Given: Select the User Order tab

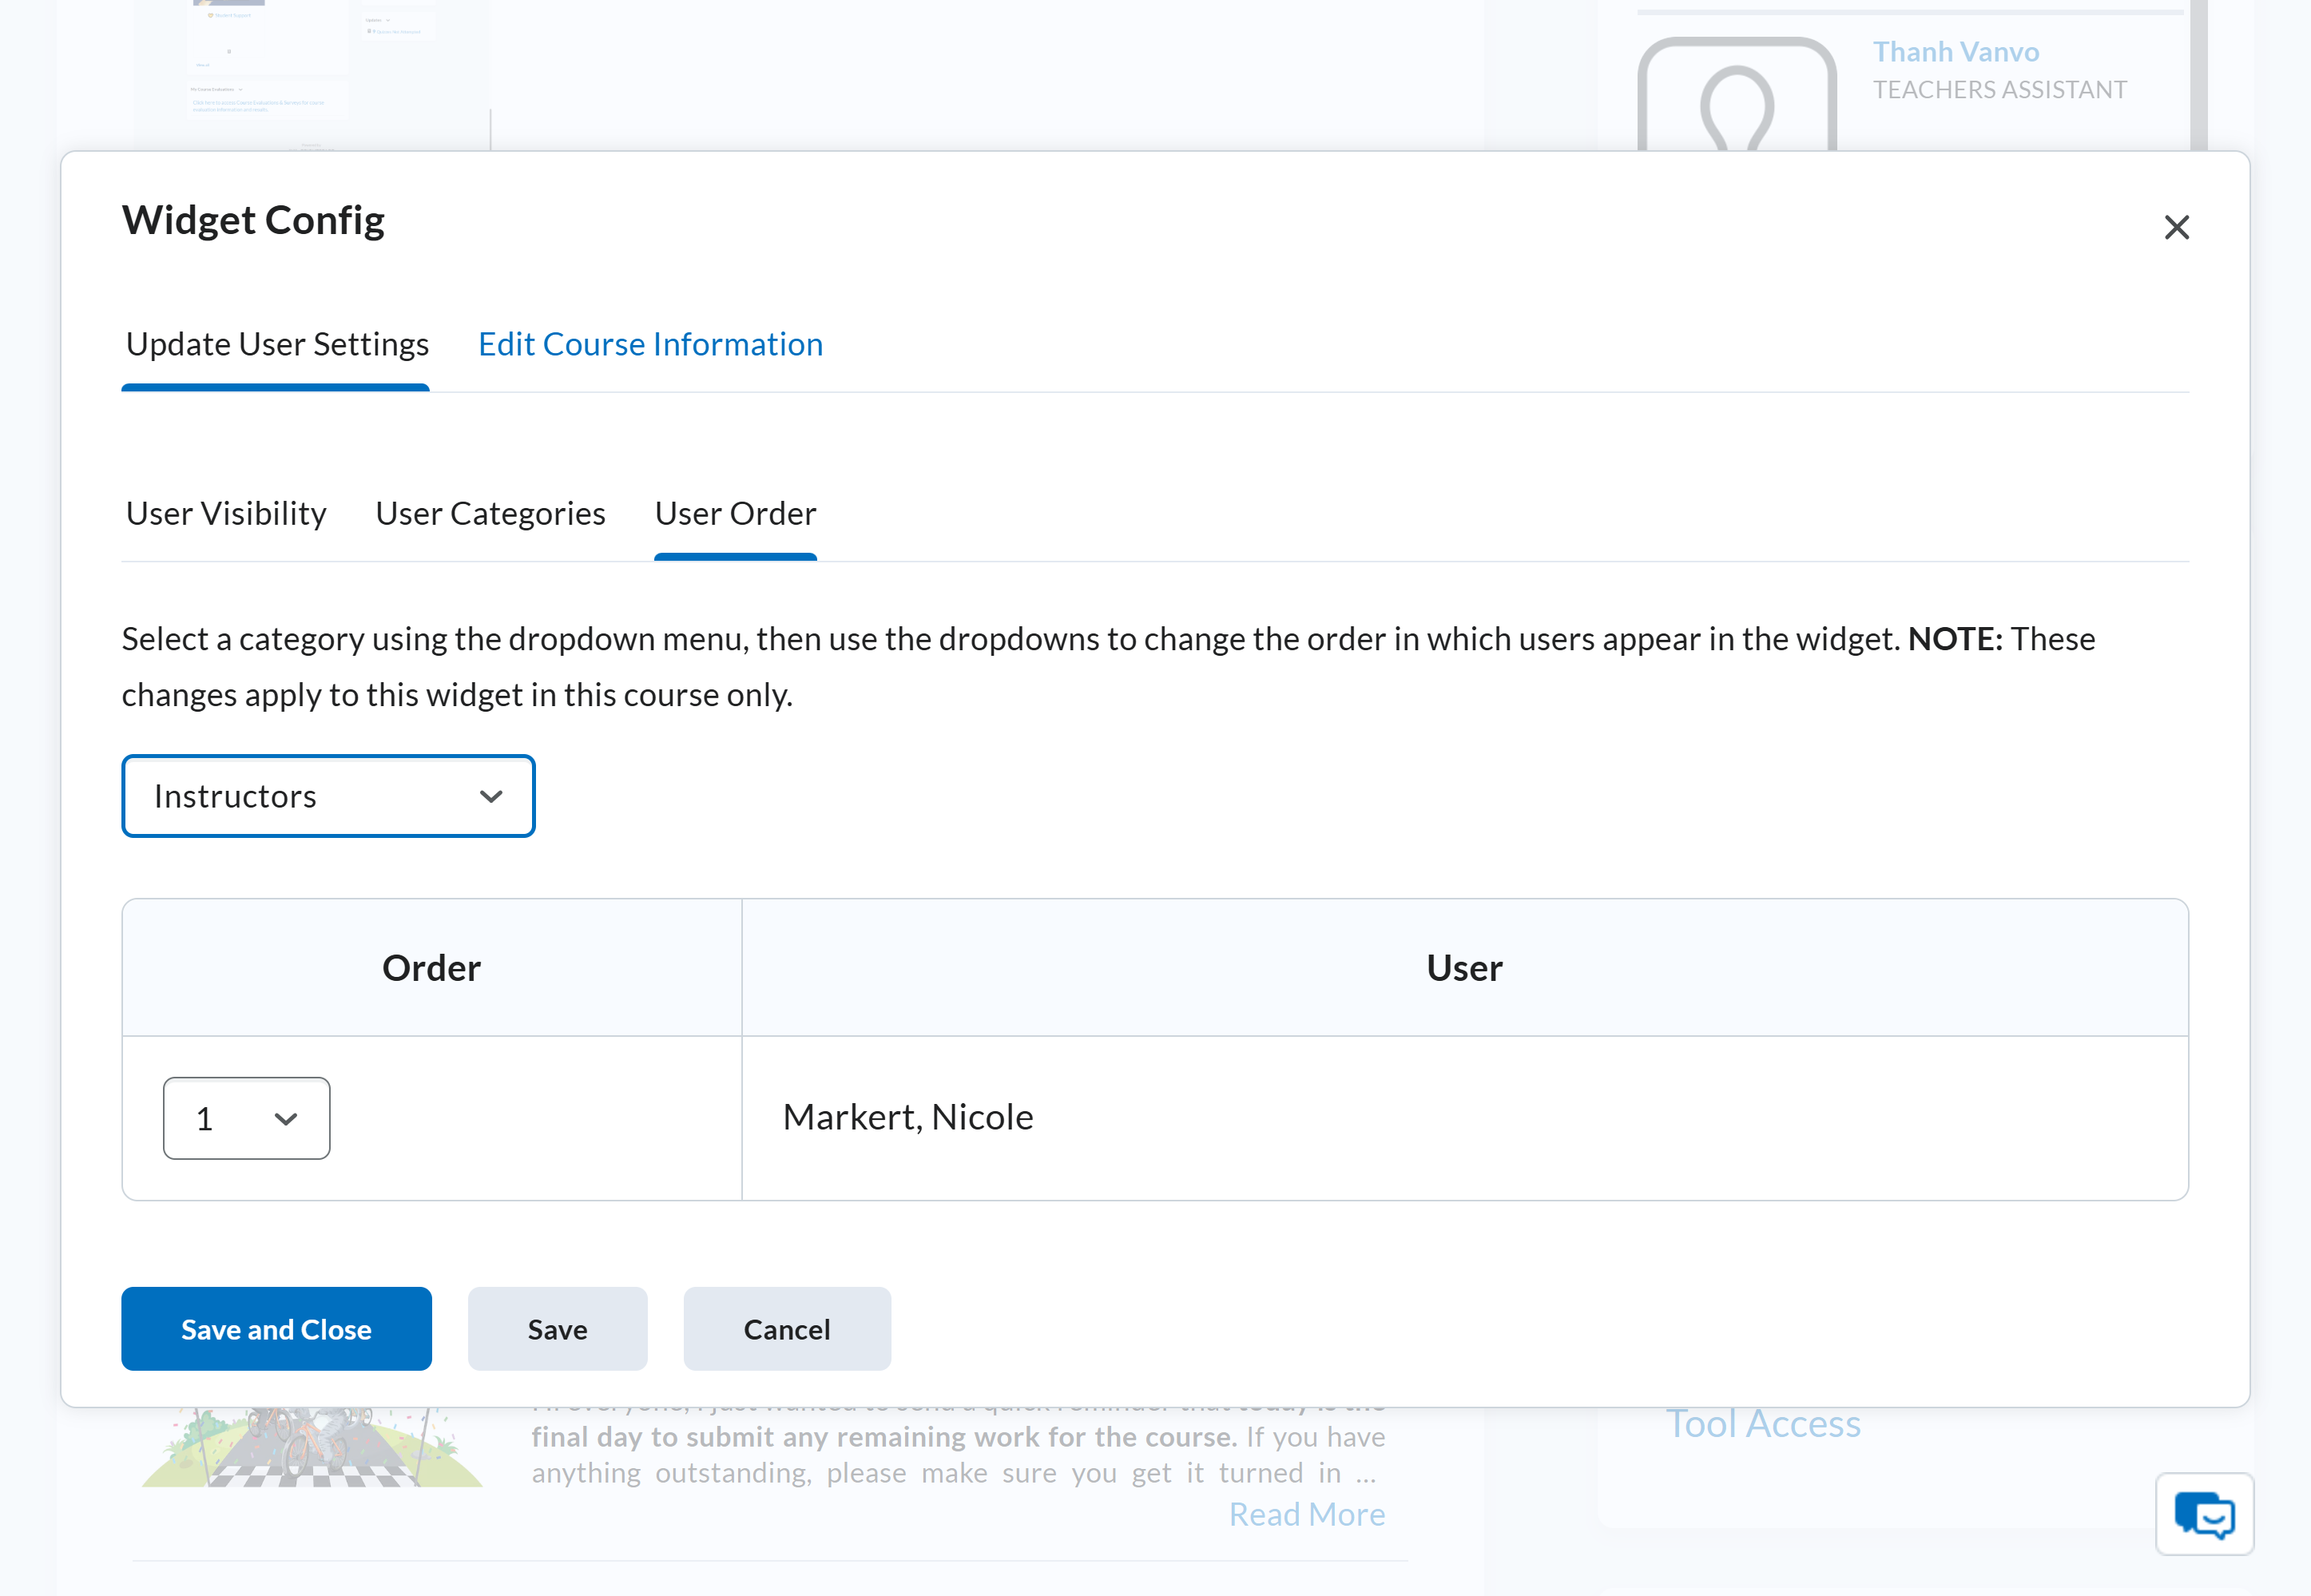Looking at the screenshot, I should click(x=735, y=514).
